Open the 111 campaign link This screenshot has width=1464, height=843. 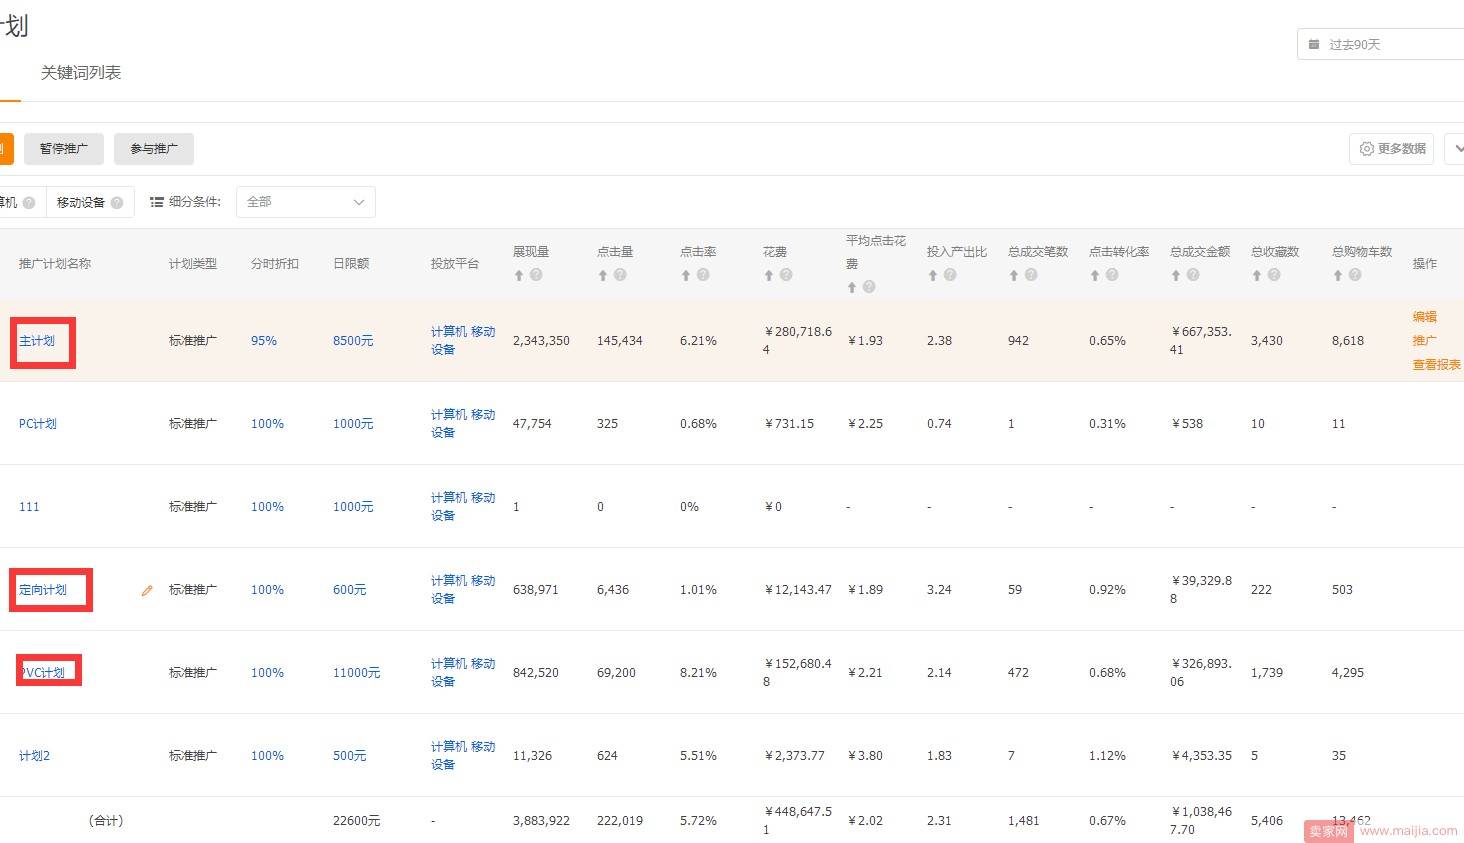(29, 507)
